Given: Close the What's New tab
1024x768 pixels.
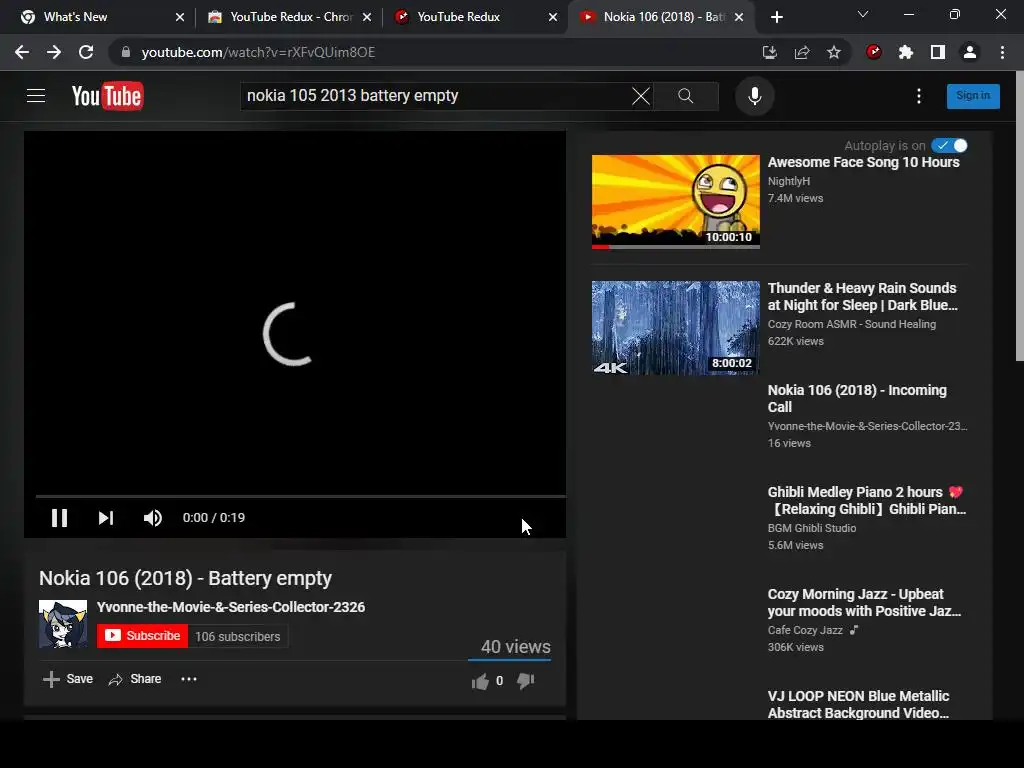Looking at the screenshot, I should point(180,17).
